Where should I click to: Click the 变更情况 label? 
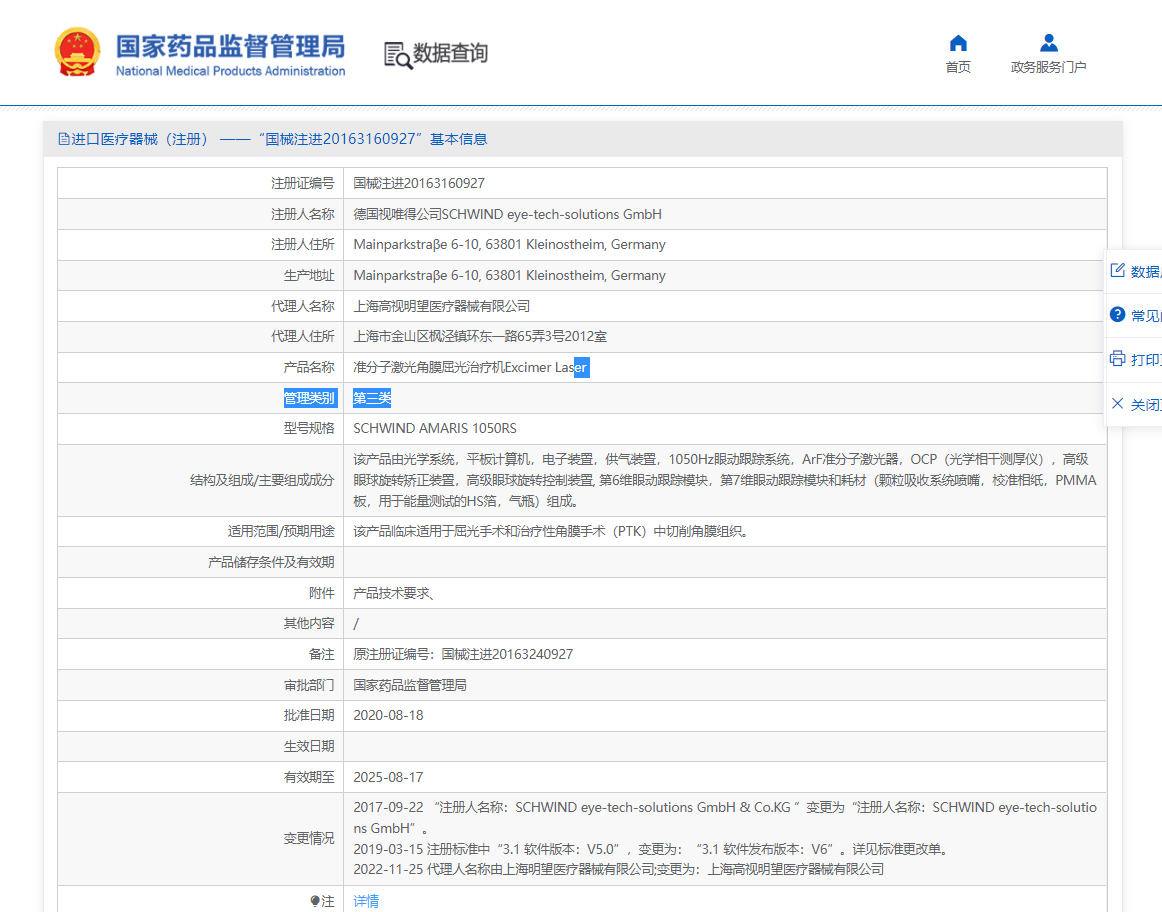coord(309,839)
